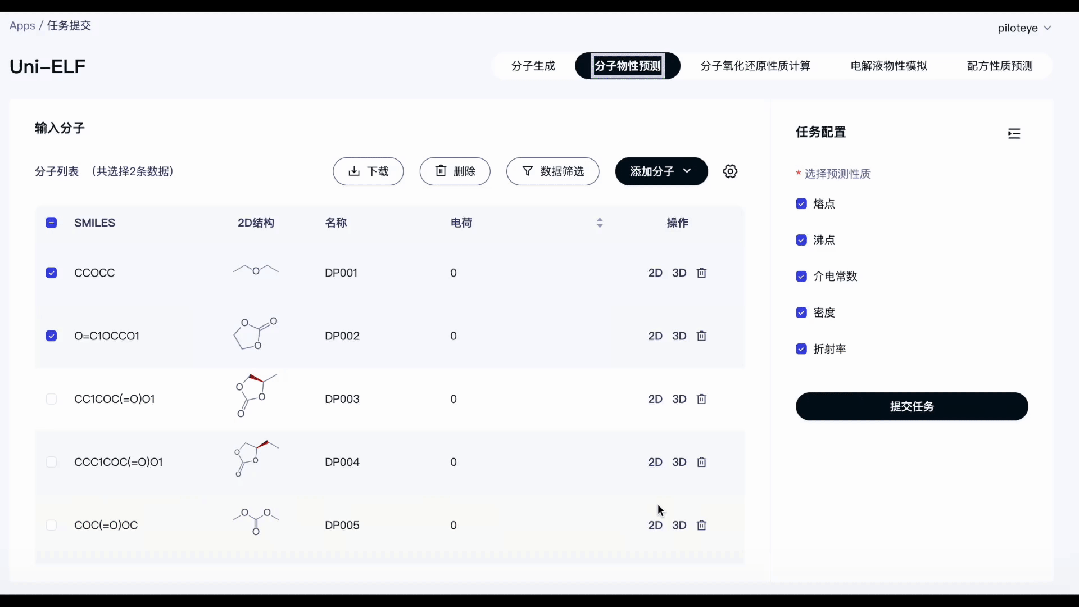Screen dimensions: 1079x607
Task: Open the 3D view for DP002
Action: [679, 335]
